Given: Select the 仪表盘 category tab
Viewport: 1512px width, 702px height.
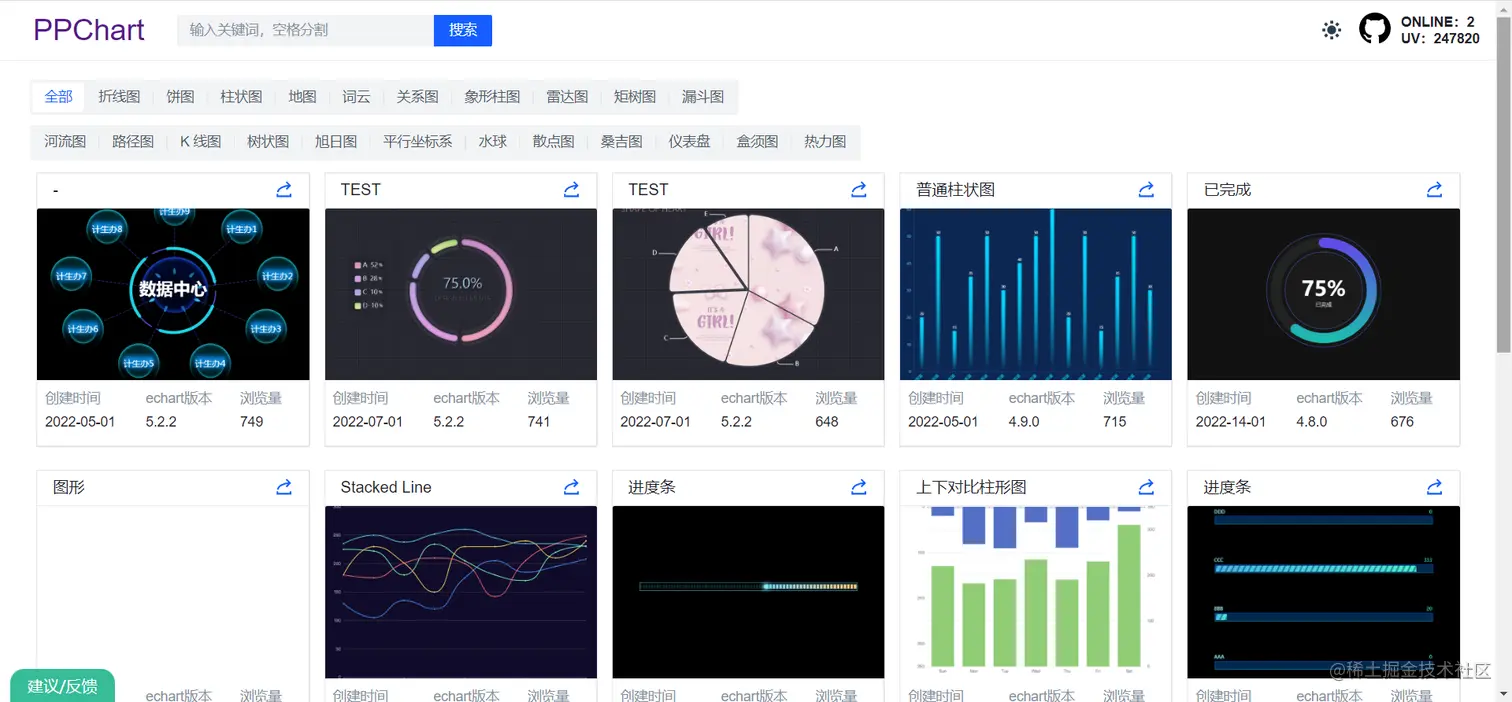Looking at the screenshot, I should [689, 142].
